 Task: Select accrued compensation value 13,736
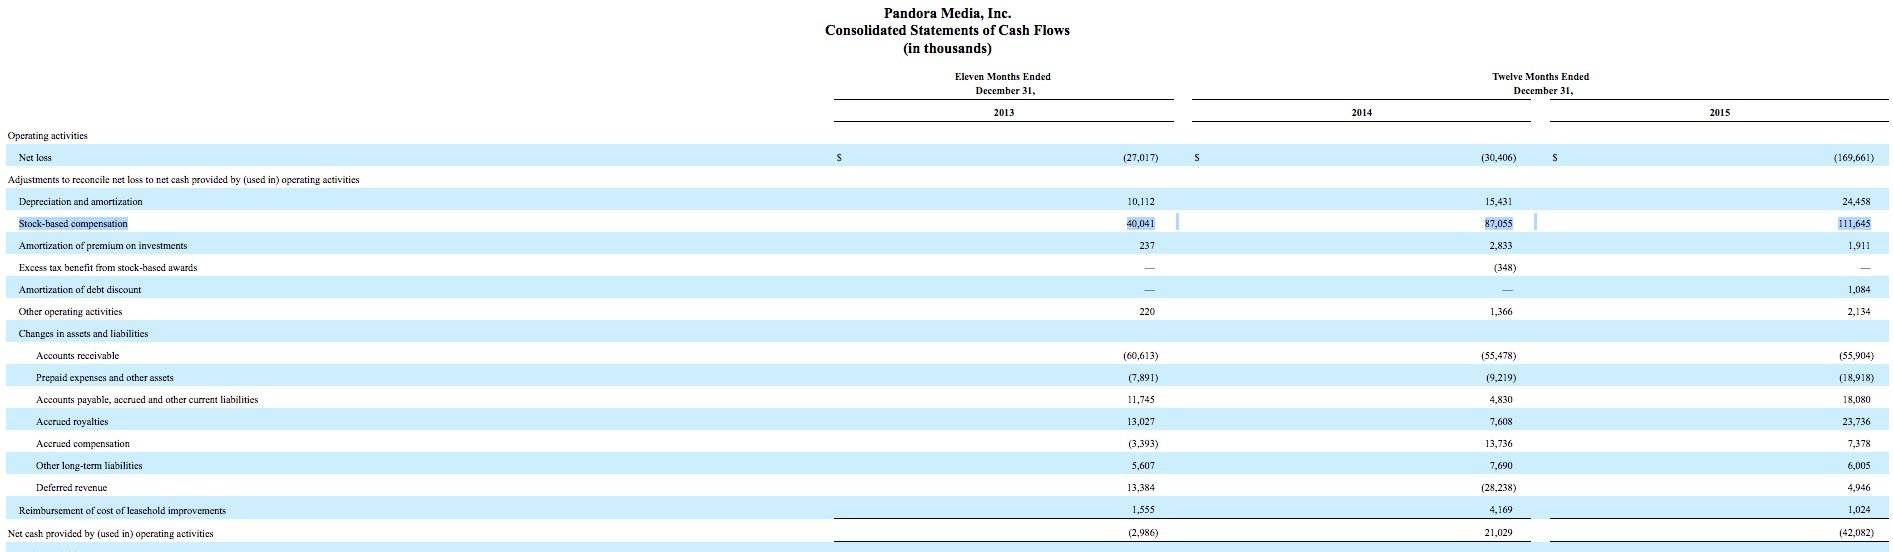(x=1498, y=443)
